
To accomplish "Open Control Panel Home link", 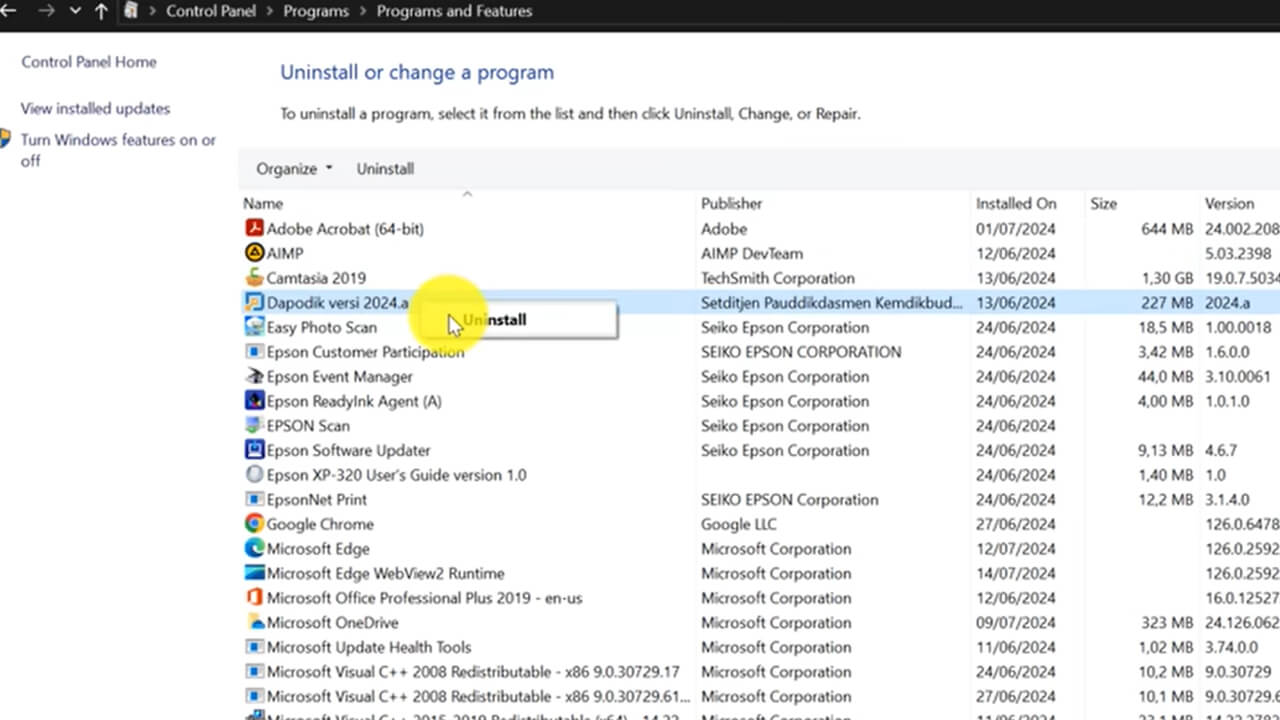I will coord(89,62).
